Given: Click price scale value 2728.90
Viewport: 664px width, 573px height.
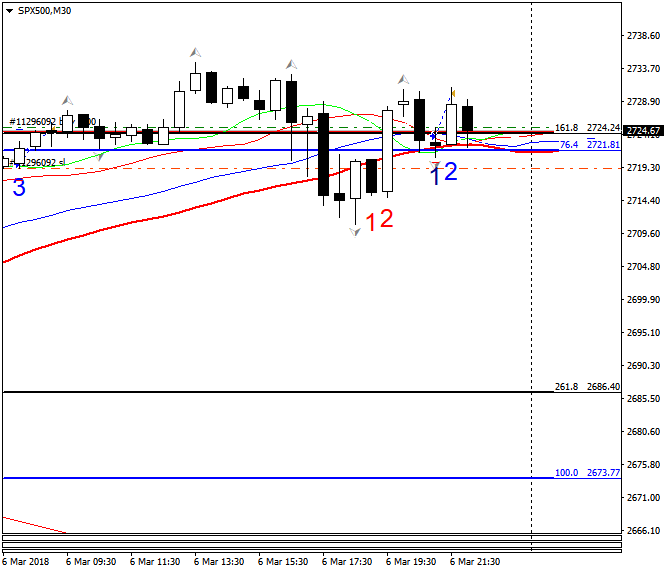Looking at the screenshot, I should 643,102.
